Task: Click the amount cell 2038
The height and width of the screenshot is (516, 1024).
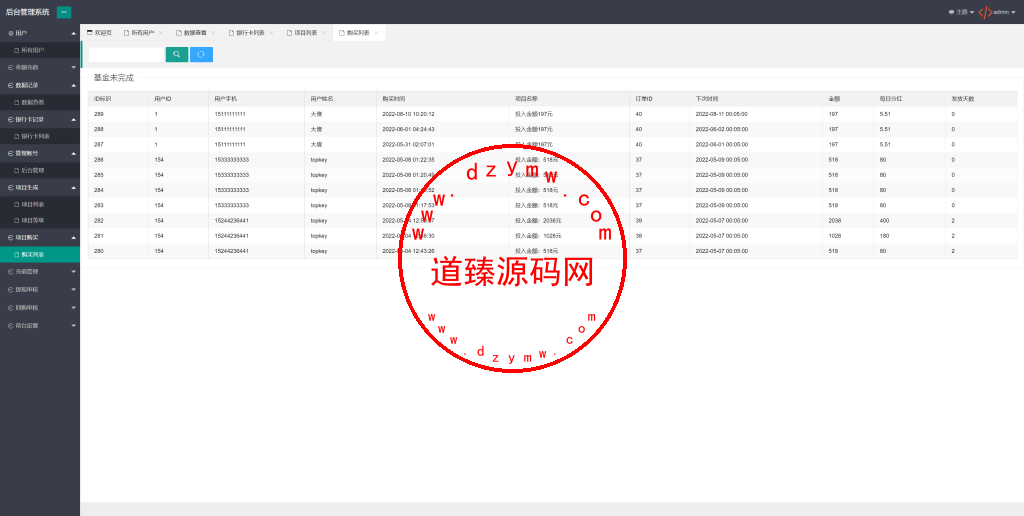Action: click(835, 220)
